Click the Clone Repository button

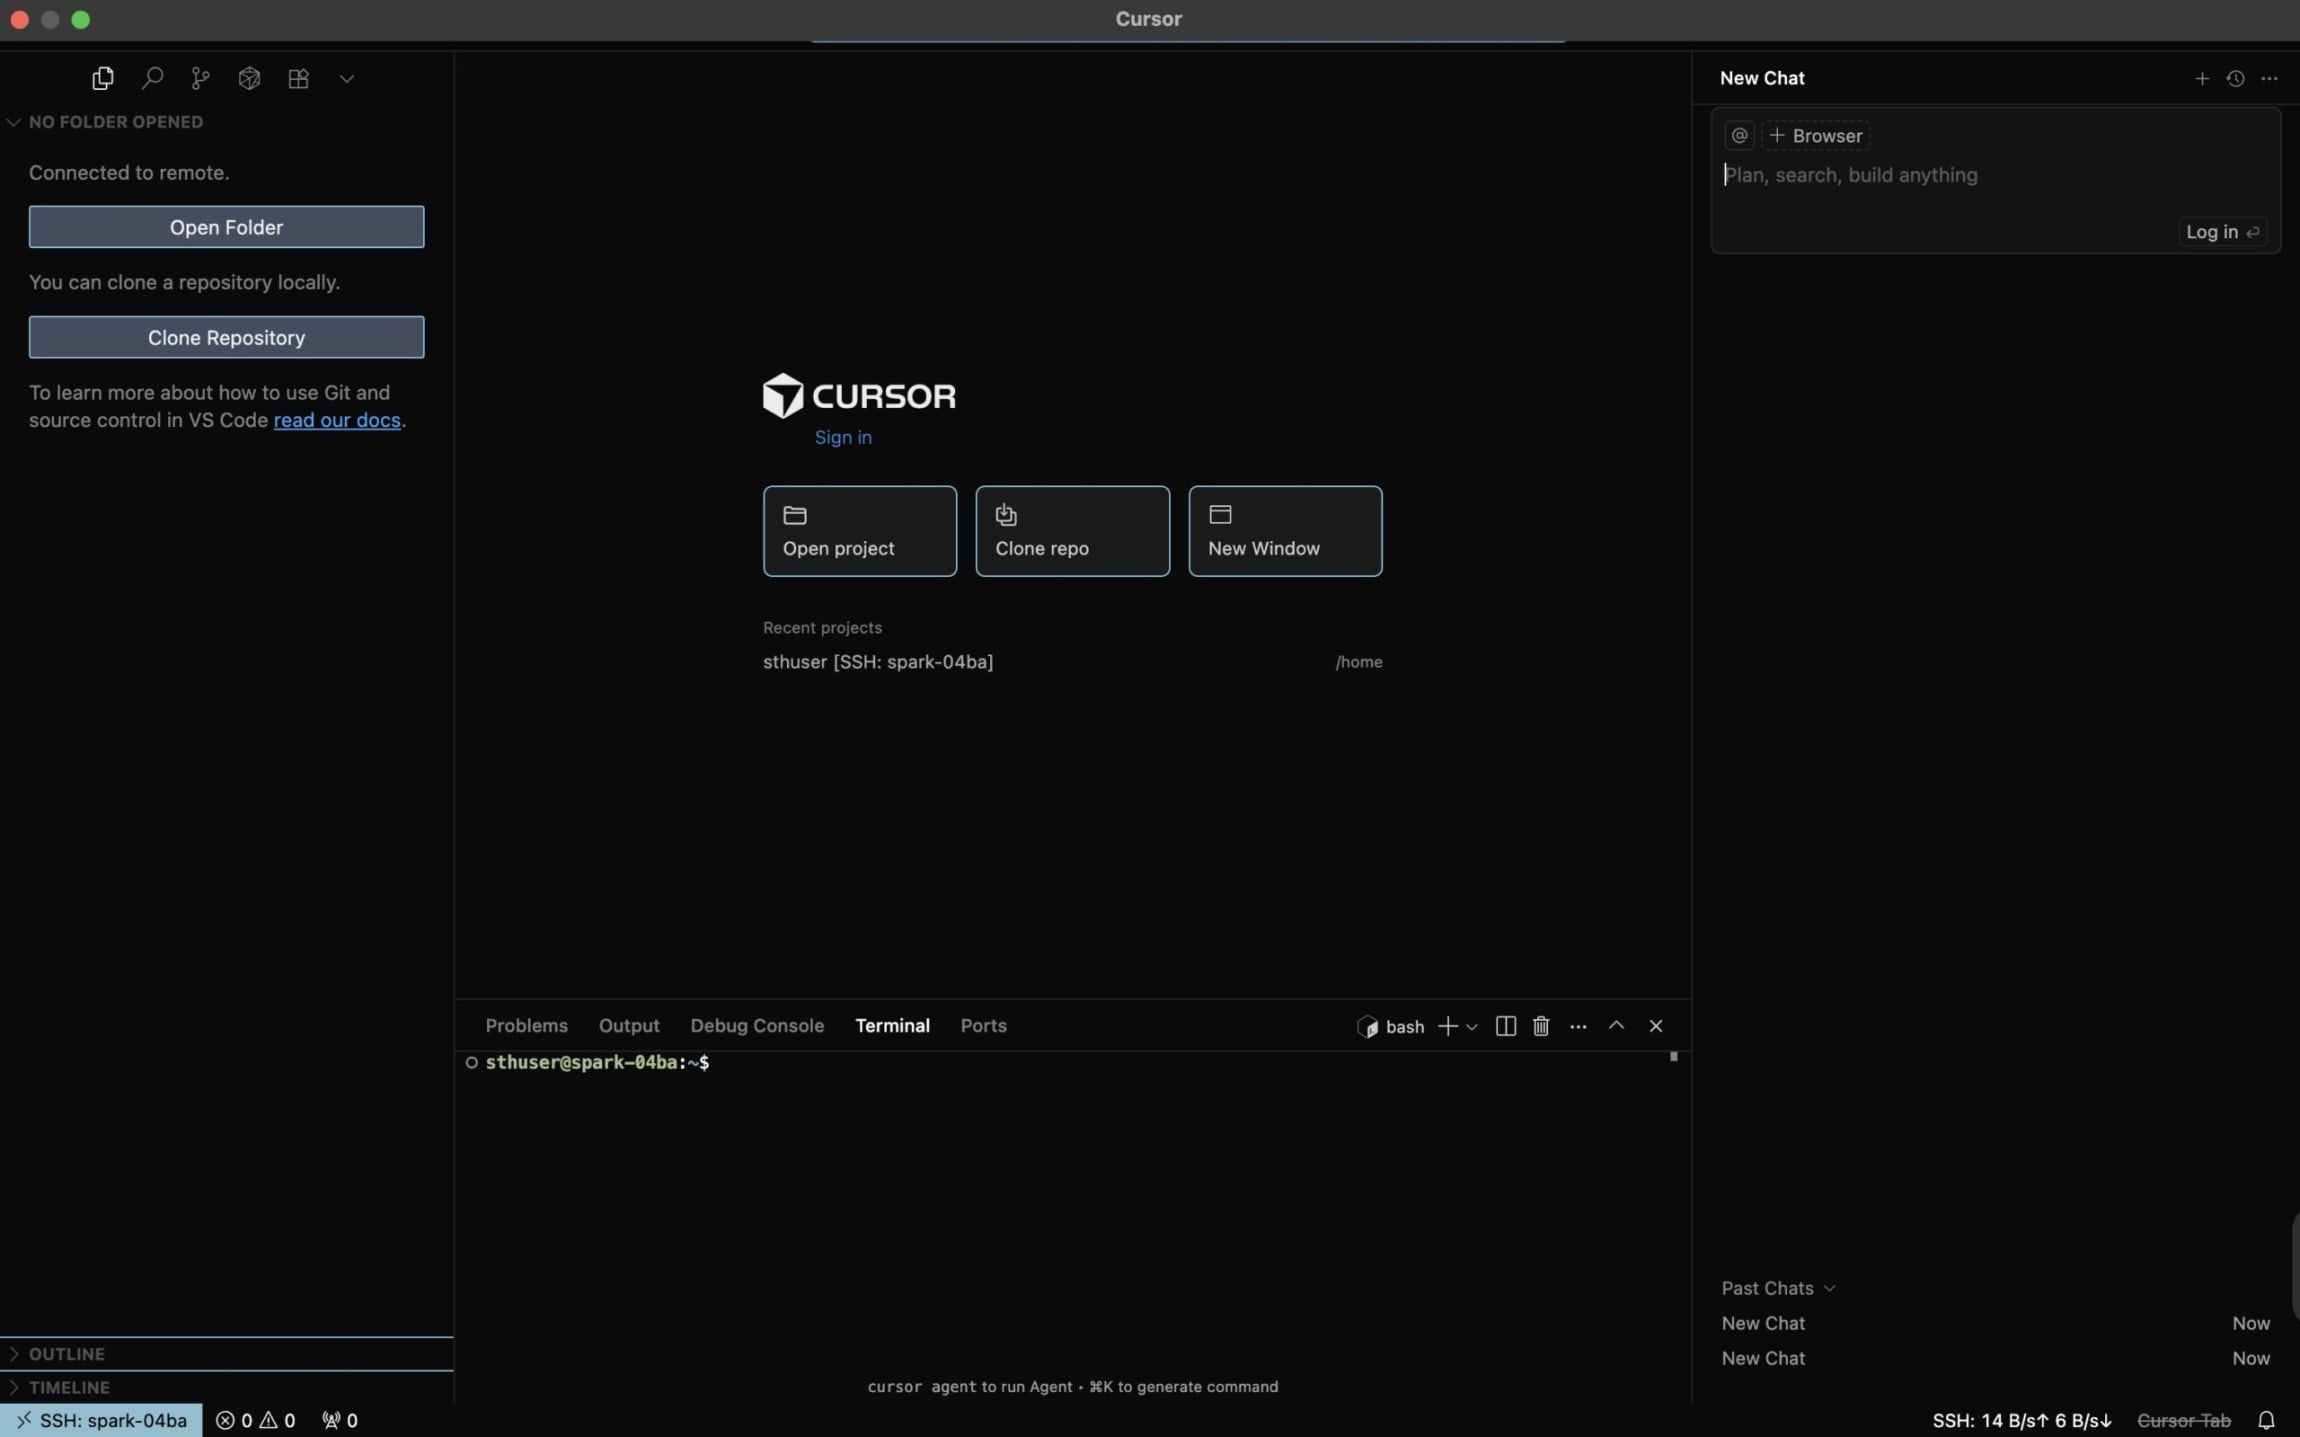pos(226,337)
